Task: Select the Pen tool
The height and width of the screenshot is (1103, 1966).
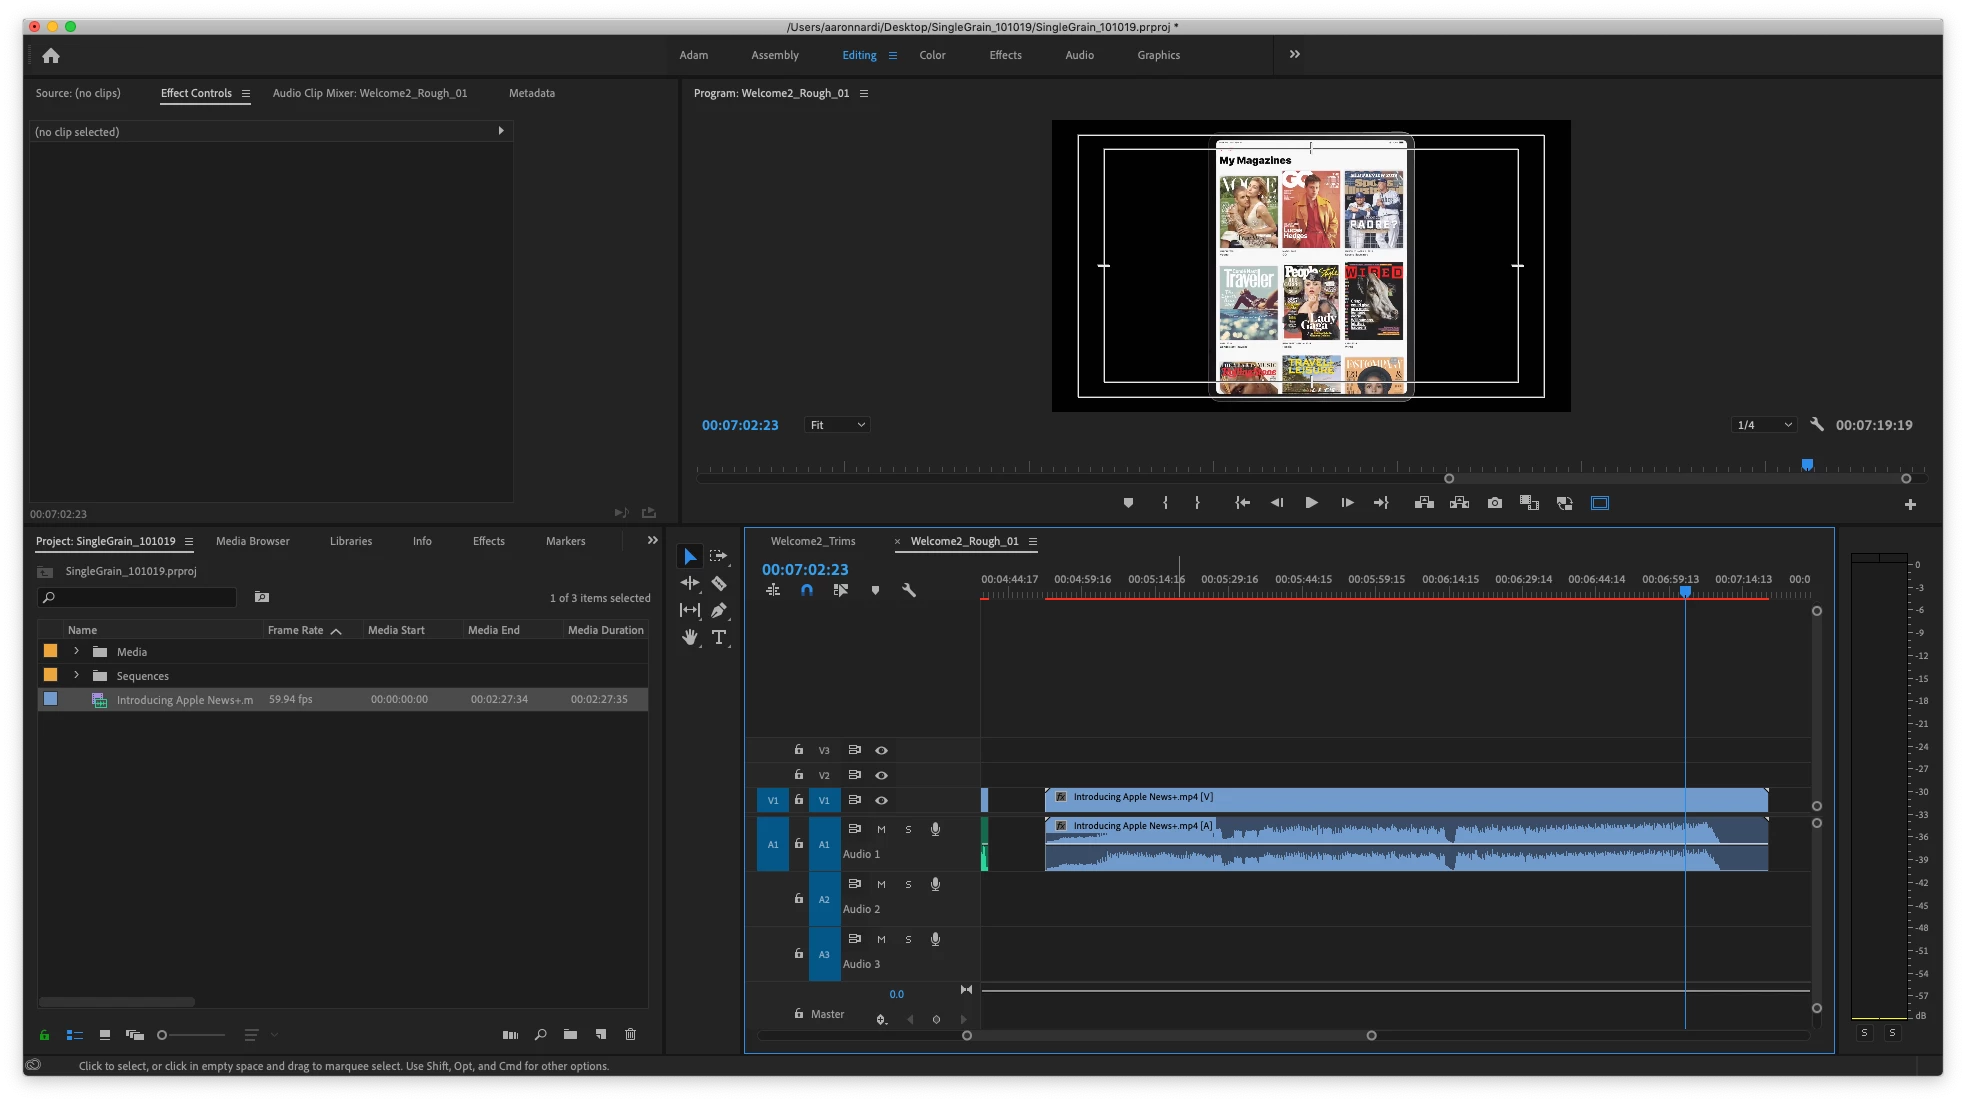Action: [718, 610]
